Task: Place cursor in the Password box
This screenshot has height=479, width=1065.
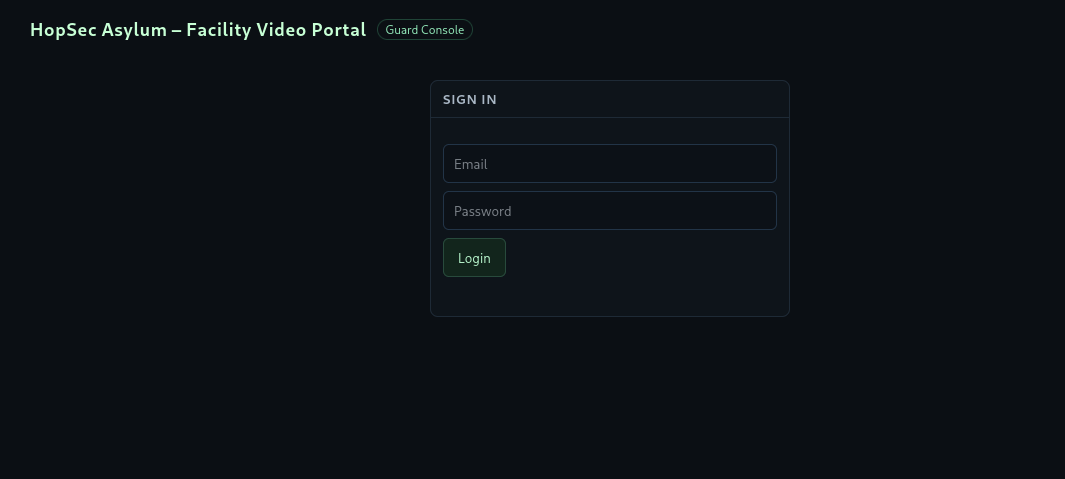Action: coord(609,211)
